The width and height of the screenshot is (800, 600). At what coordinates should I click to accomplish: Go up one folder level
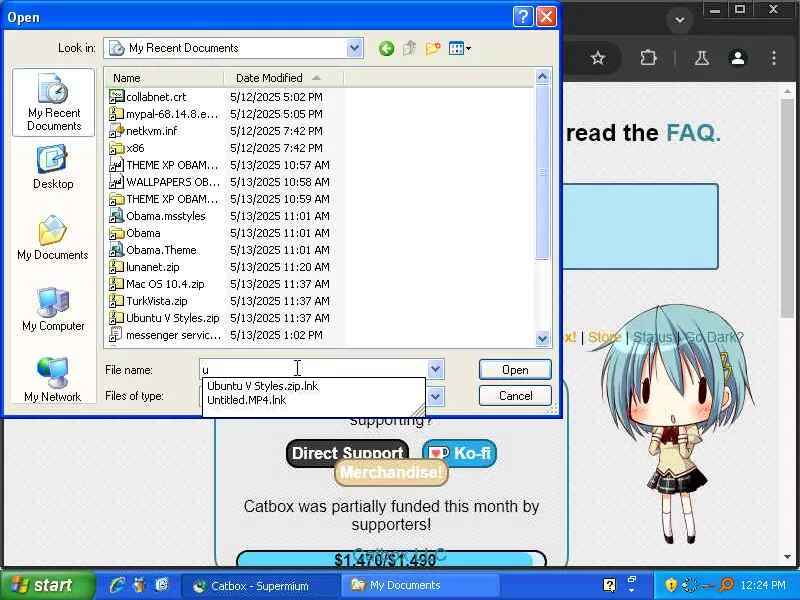[x=409, y=48]
